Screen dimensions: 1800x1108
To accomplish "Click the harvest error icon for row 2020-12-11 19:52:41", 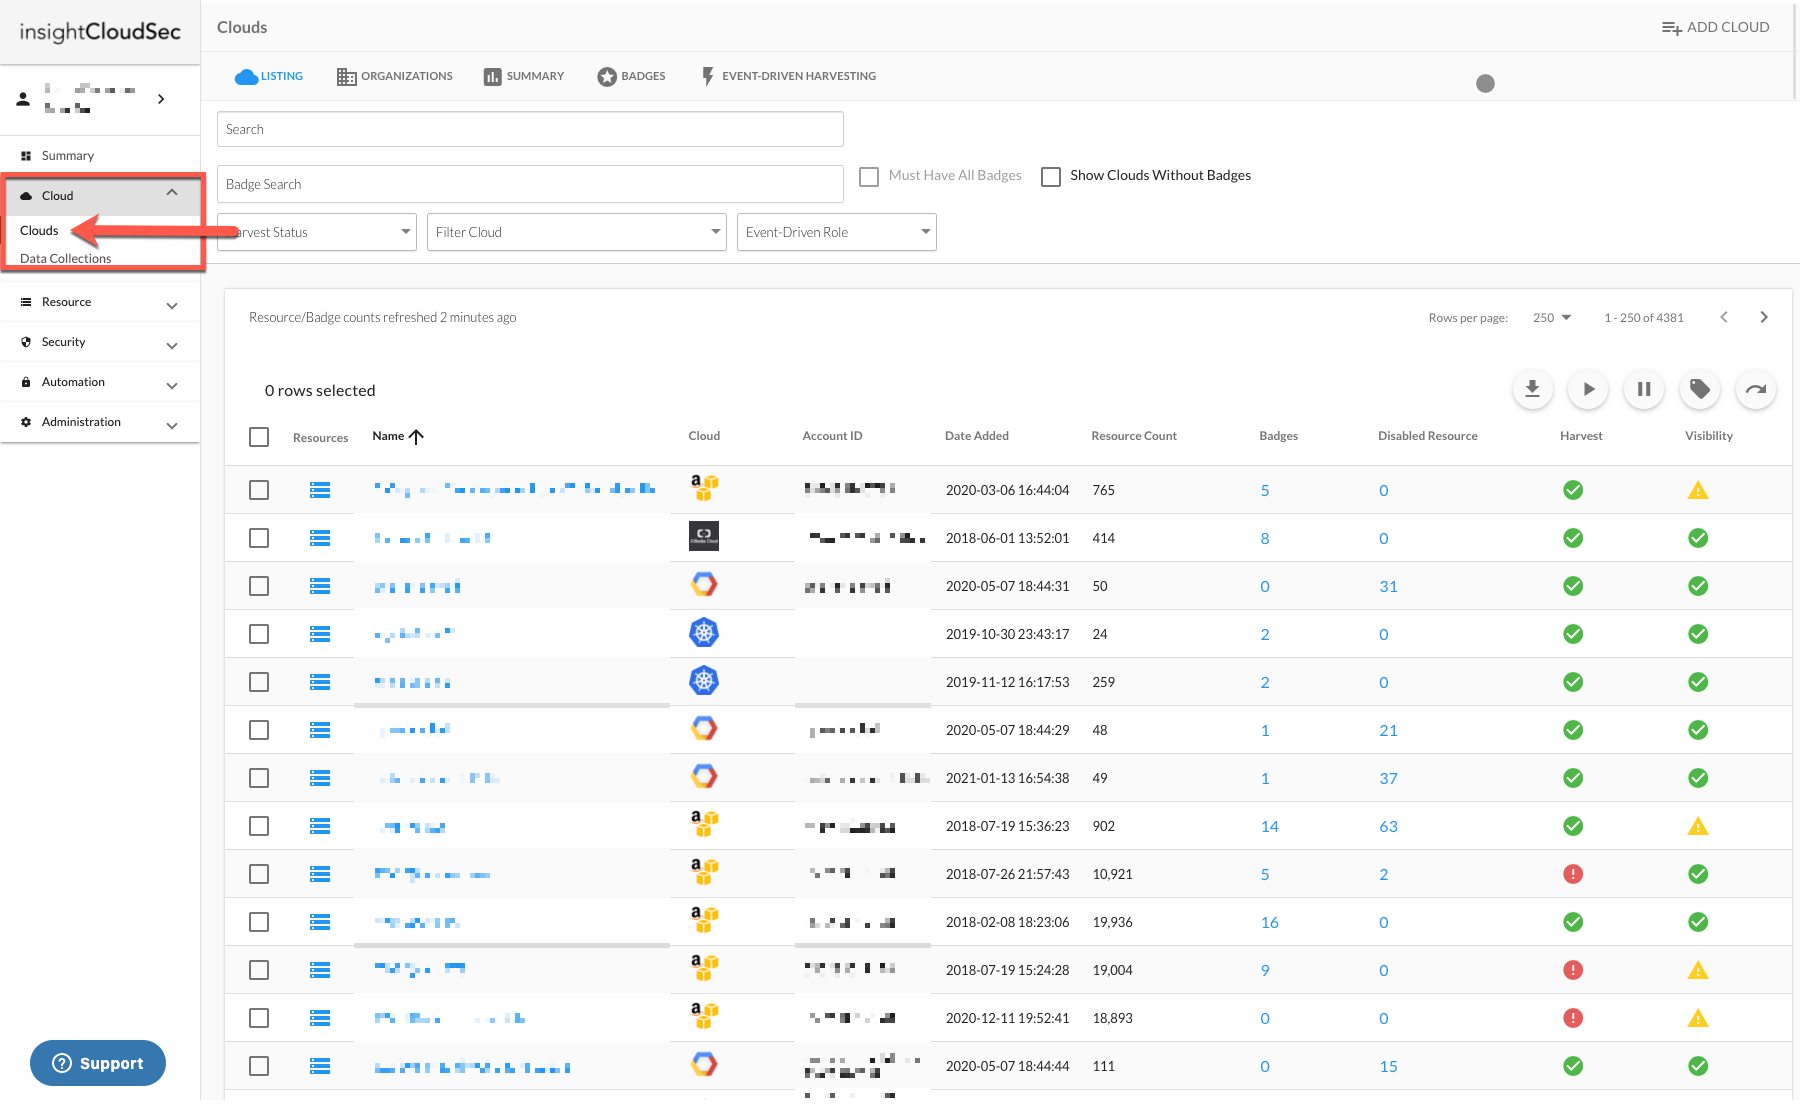I will coord(1573,1018).
